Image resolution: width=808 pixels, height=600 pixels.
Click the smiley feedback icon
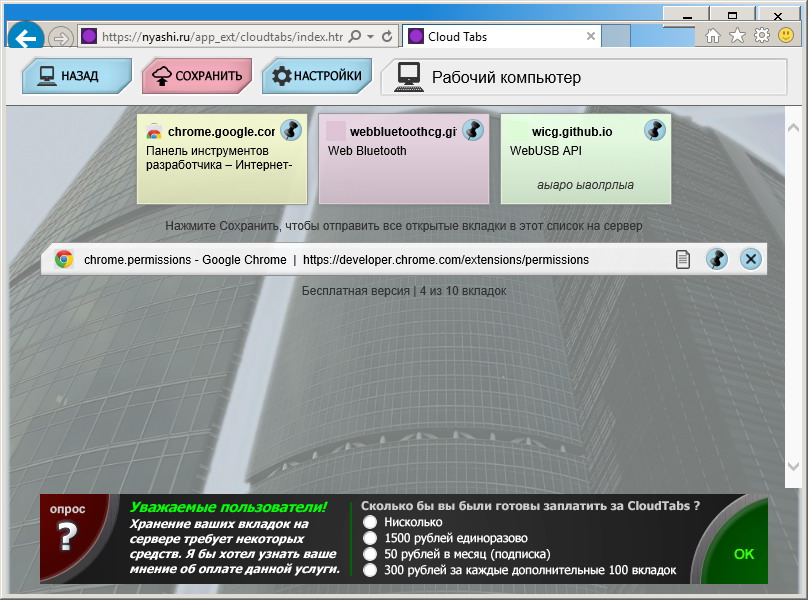[x=786, y=35]
